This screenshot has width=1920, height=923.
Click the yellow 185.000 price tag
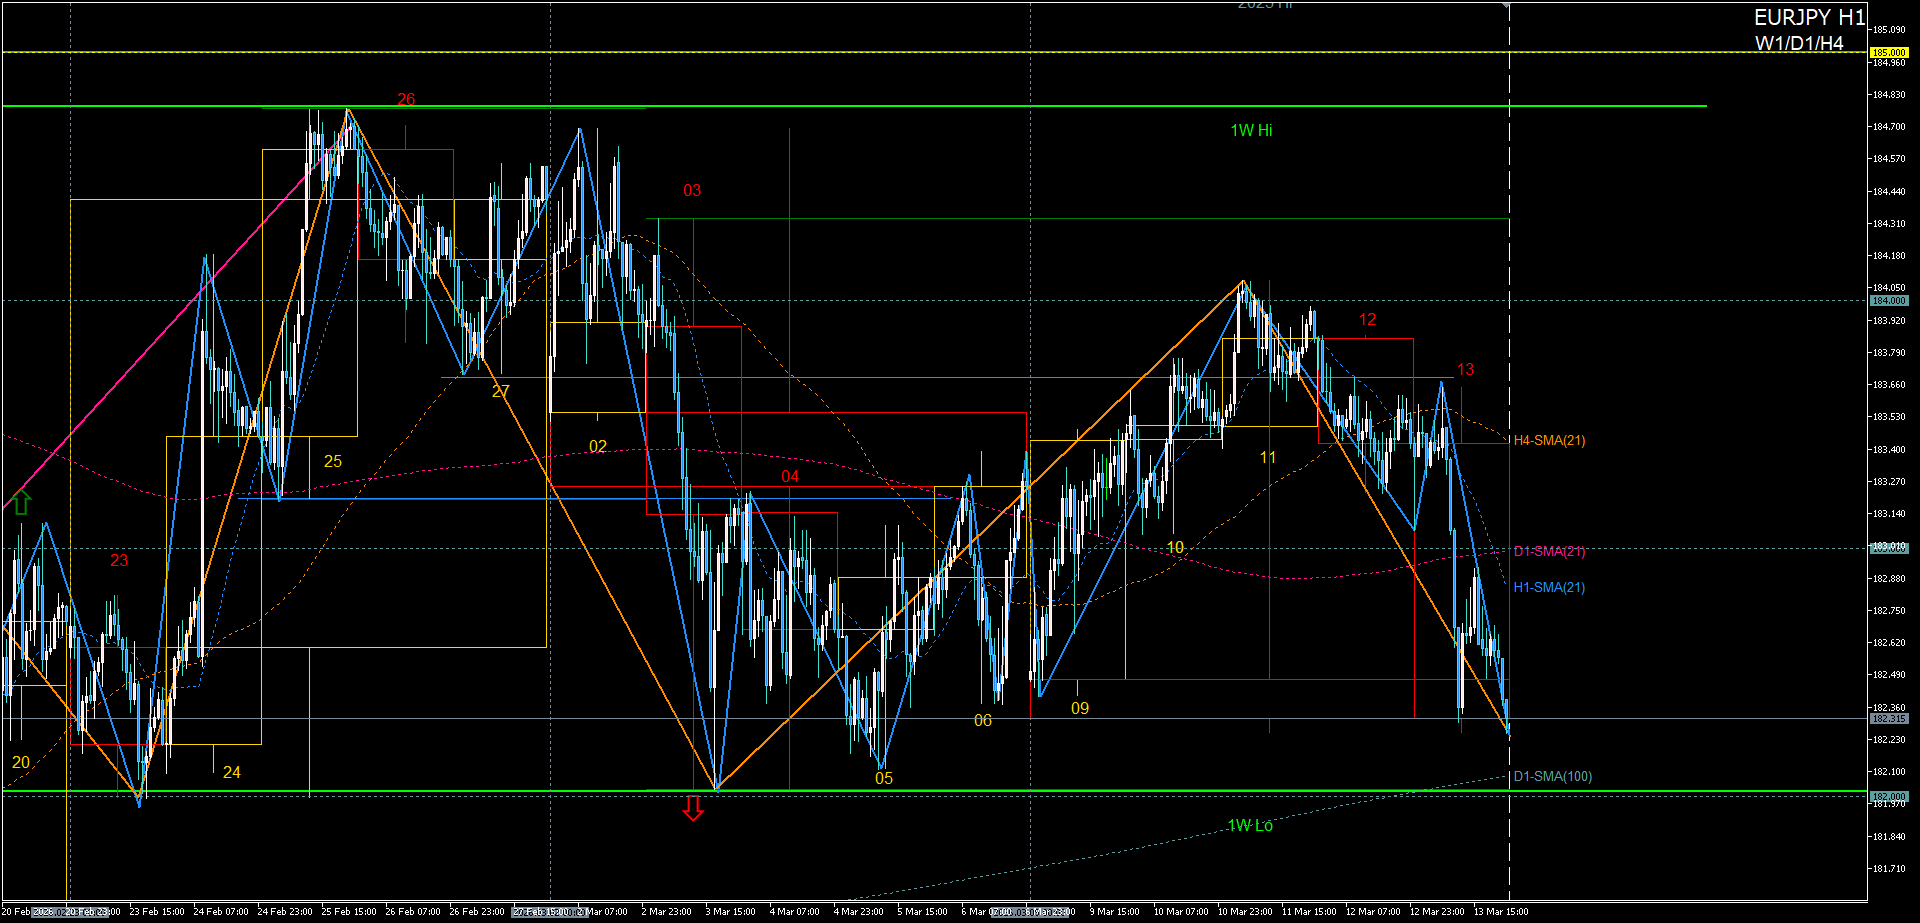pyautogui.click(x=1888, y=52)
